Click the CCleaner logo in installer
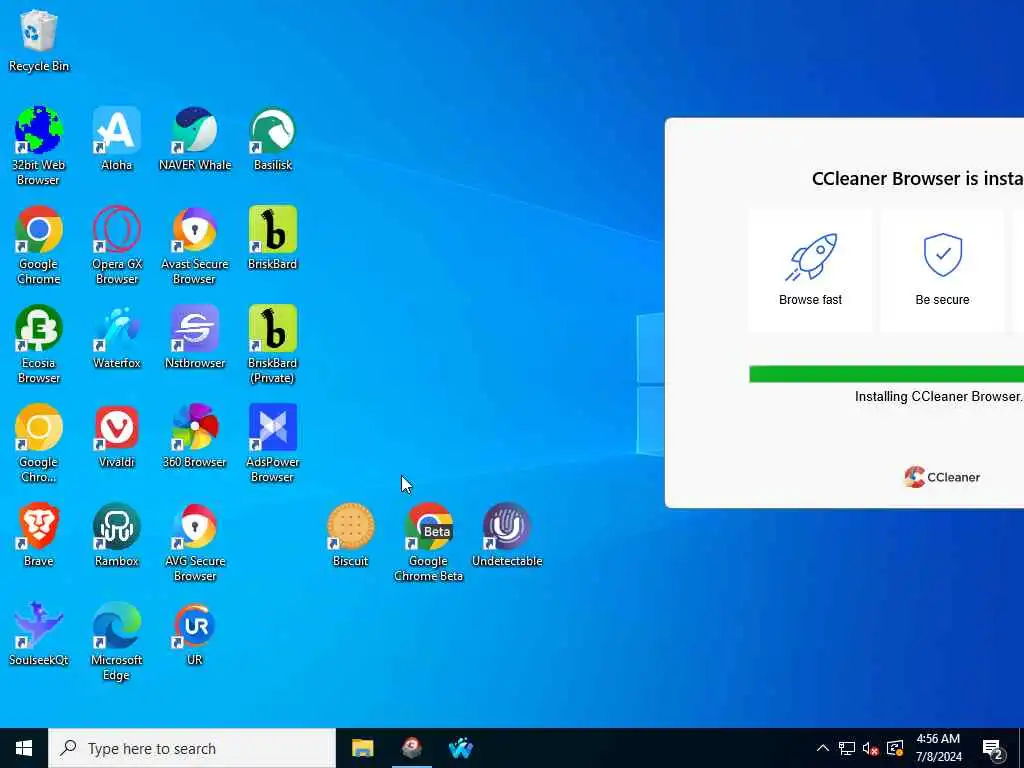 (942, 477)
